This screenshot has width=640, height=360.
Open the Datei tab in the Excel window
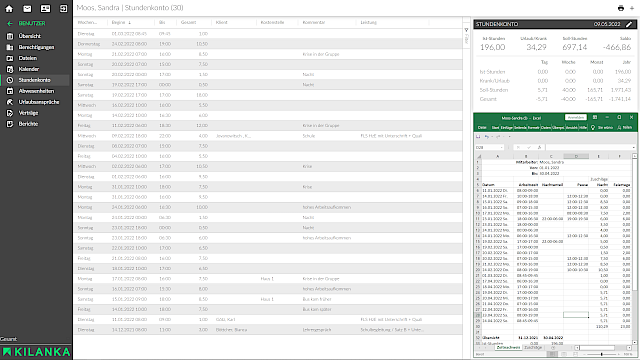pyautogui.click(x=482, y=128)
